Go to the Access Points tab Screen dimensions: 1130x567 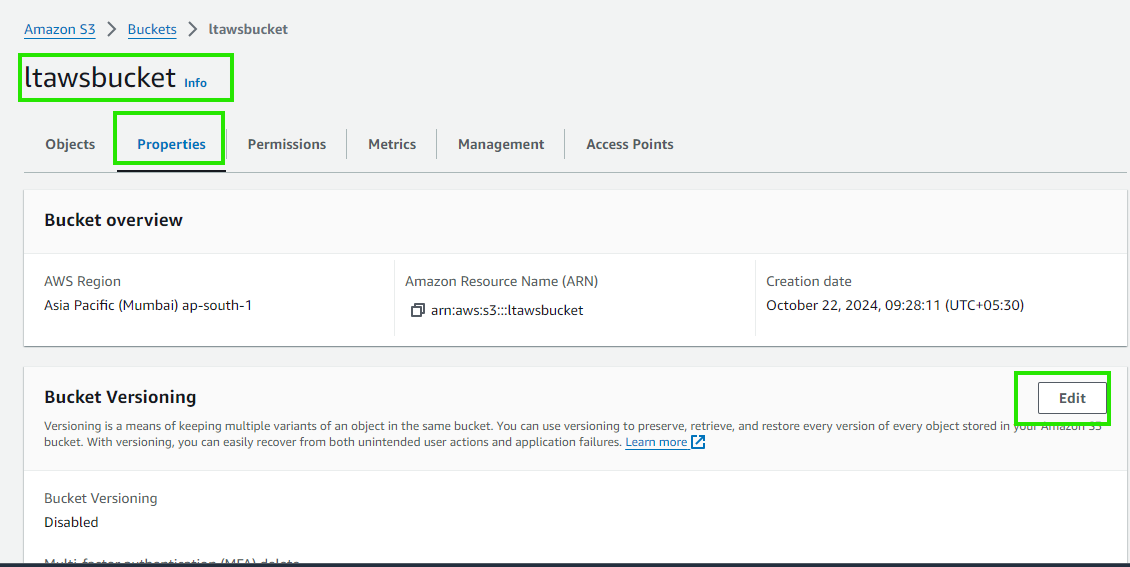coord(630,144)
